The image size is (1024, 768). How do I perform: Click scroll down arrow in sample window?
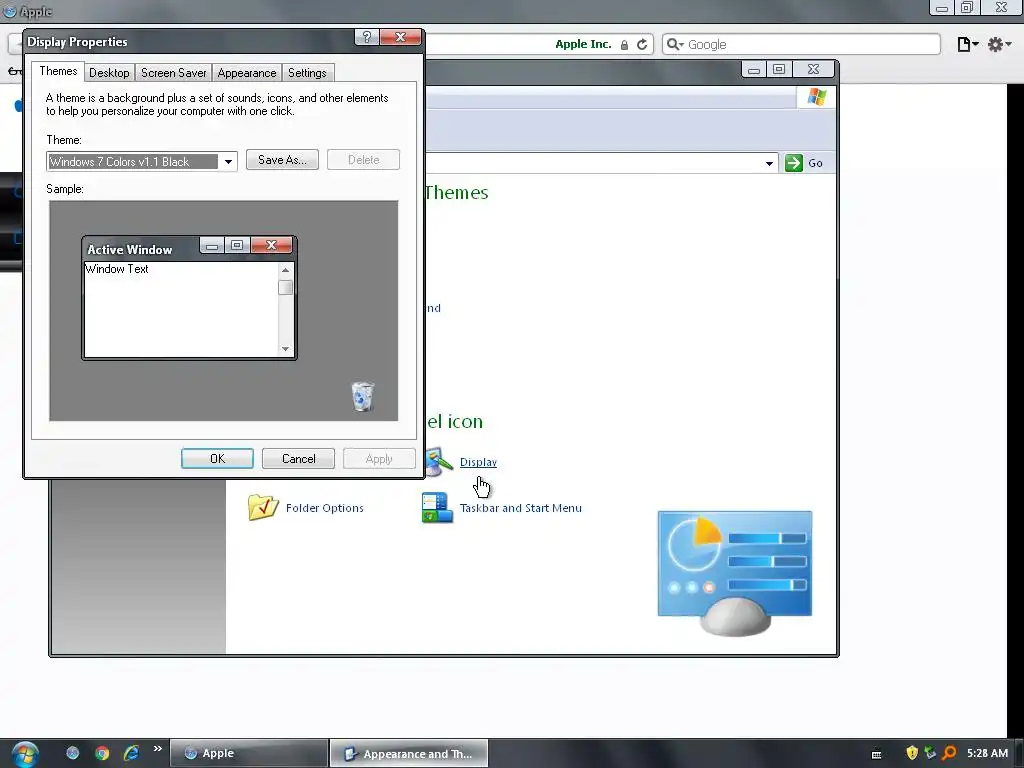click(x=285, y=349)
